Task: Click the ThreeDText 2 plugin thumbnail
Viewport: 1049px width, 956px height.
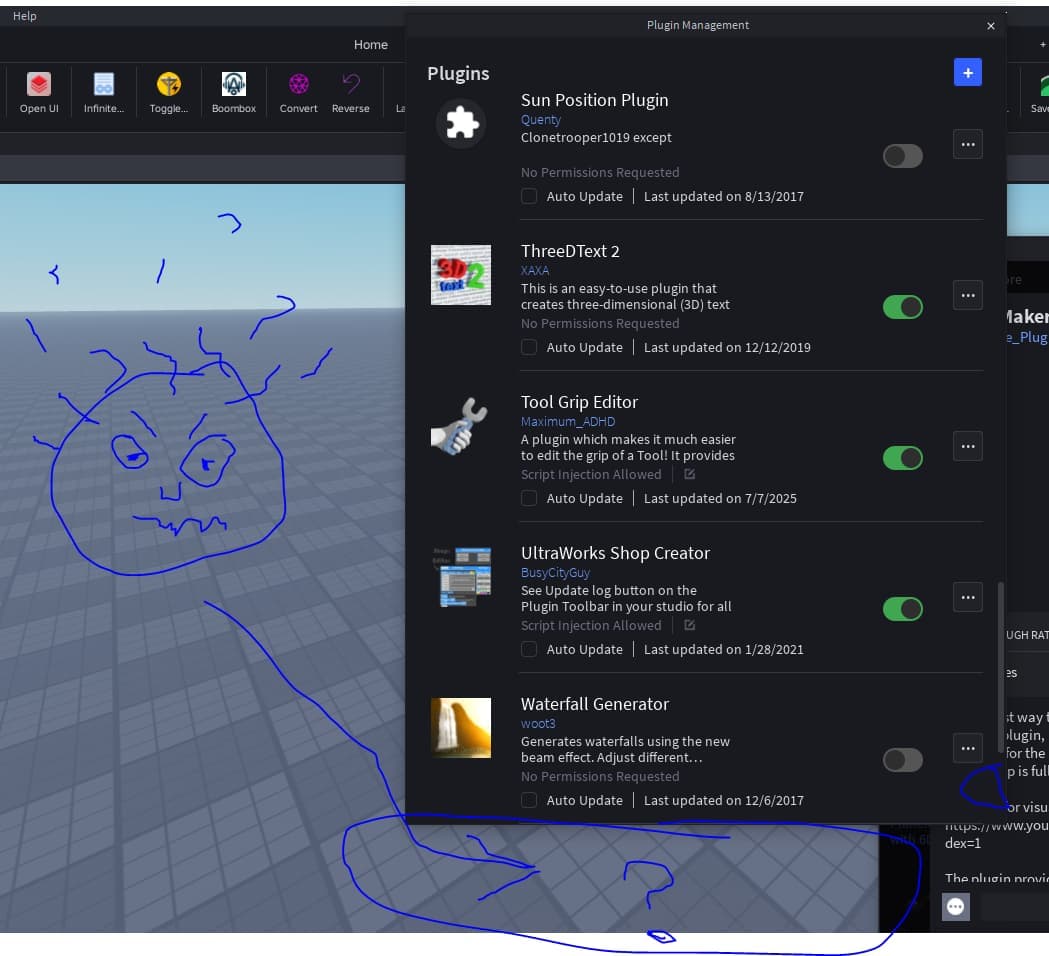Action: click(461, 275)
